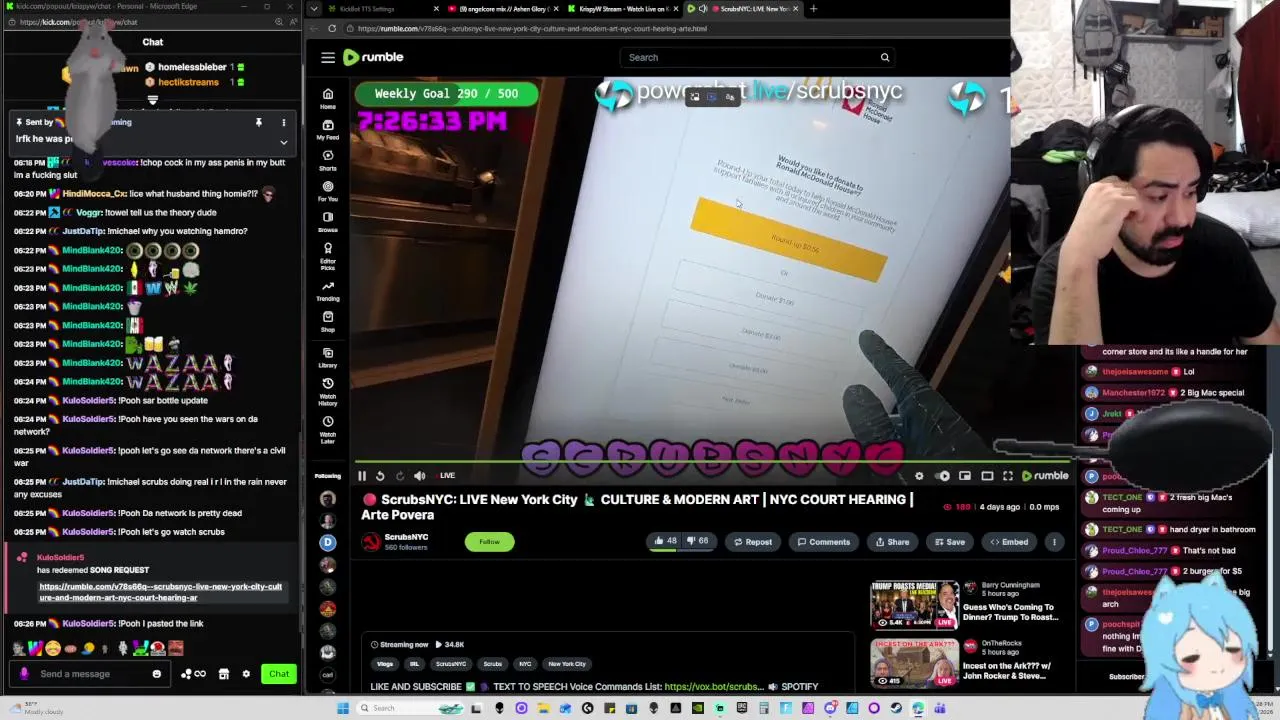The image size is (1280, 720).
Task: Enter fullscreen video mode
Action: (1008, 476)
